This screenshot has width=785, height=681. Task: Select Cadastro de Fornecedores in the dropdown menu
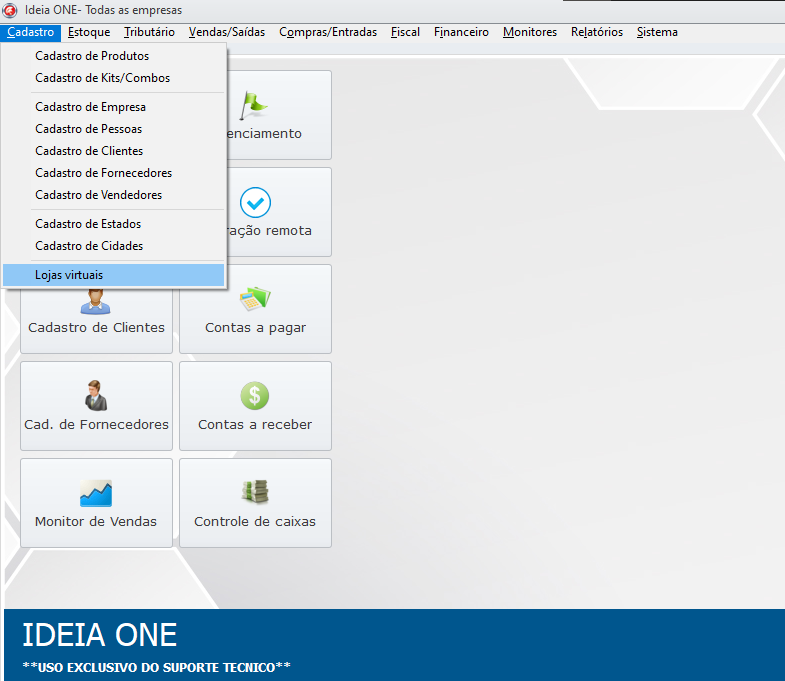tap(103, 173)
